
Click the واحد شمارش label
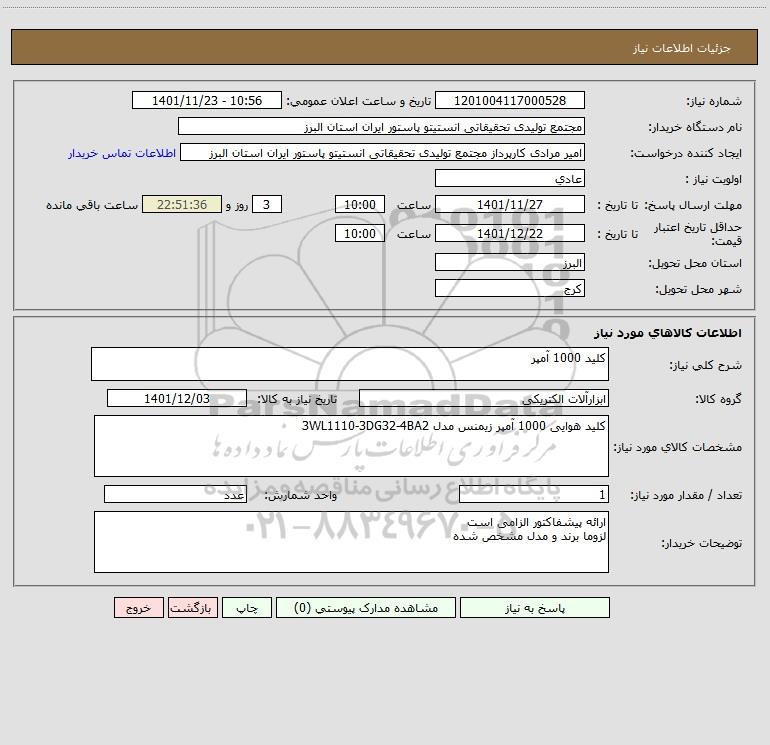[x=301, y=496]
